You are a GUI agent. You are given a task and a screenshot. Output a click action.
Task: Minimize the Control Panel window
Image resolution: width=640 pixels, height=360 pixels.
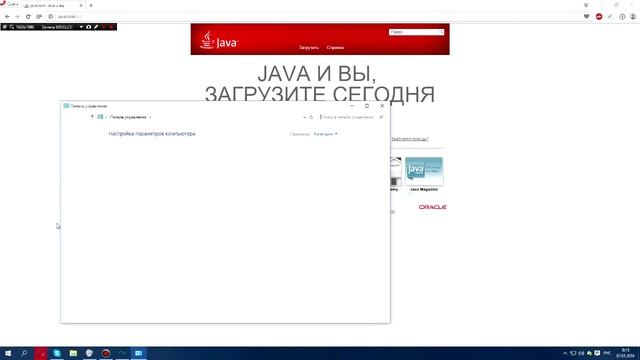(x=352, y=106)
